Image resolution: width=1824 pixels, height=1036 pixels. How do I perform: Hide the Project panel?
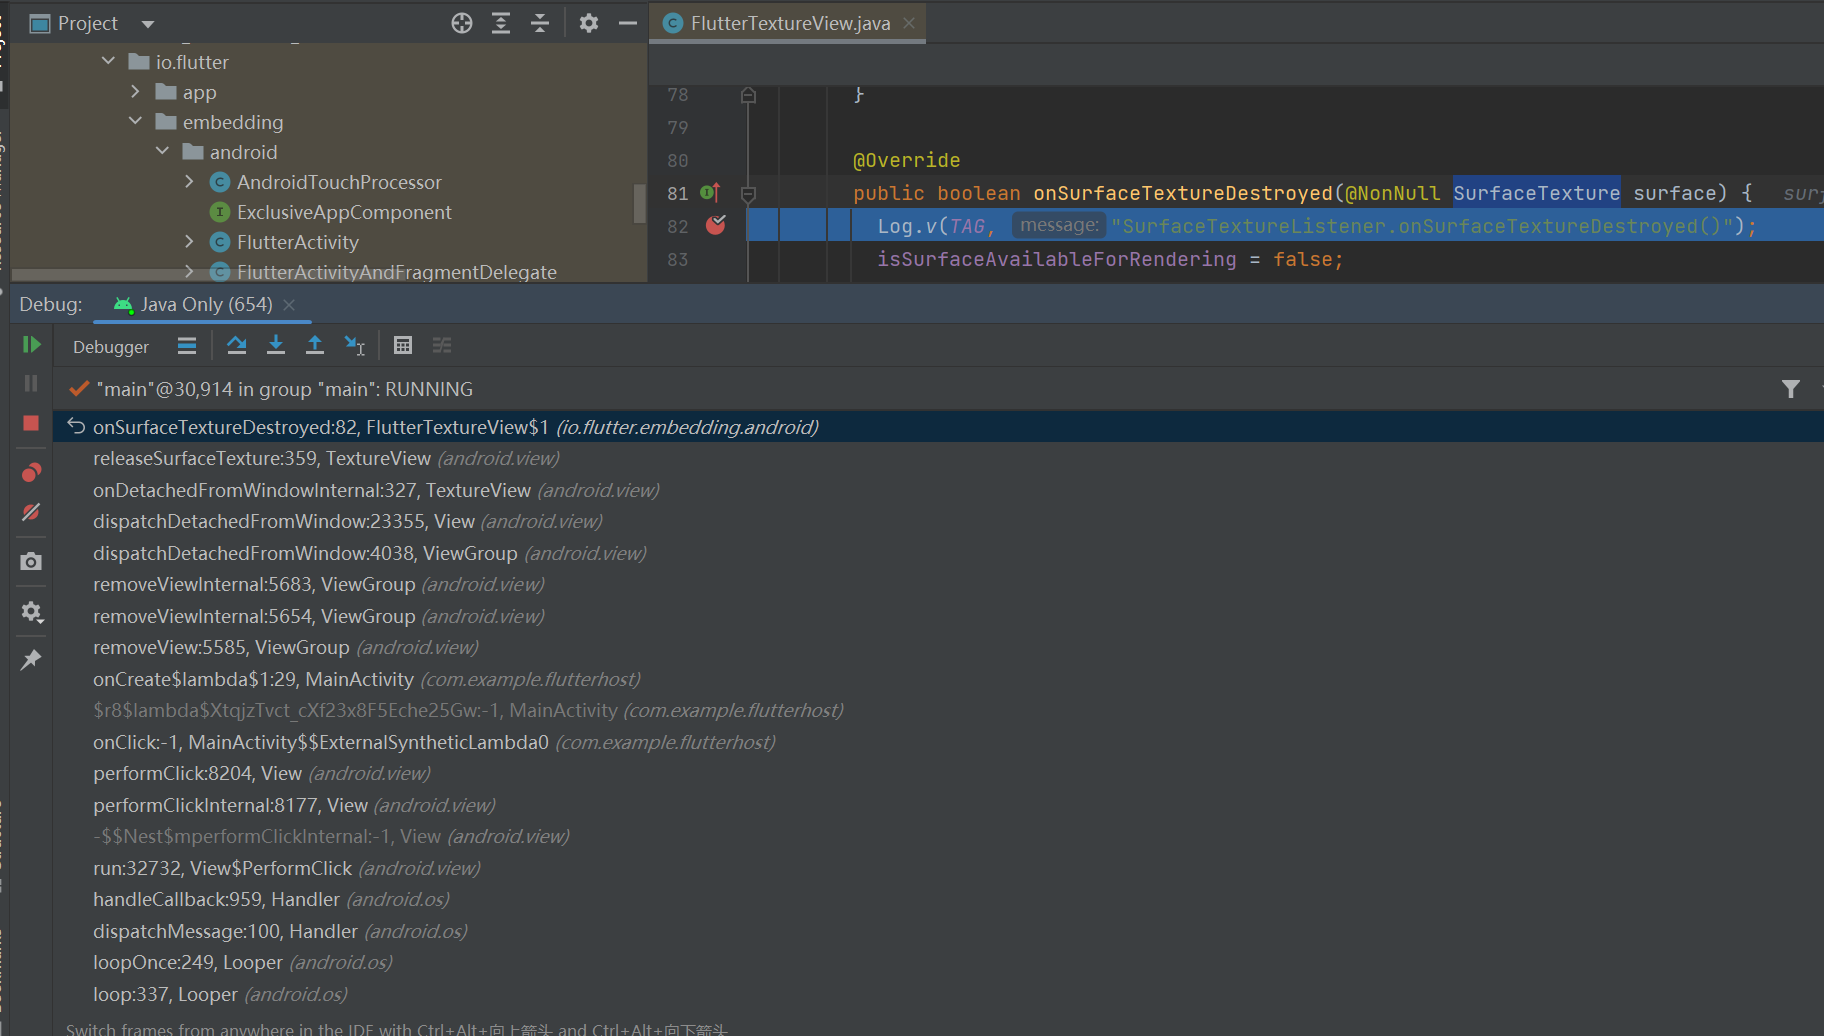click(x=628, y=23)
